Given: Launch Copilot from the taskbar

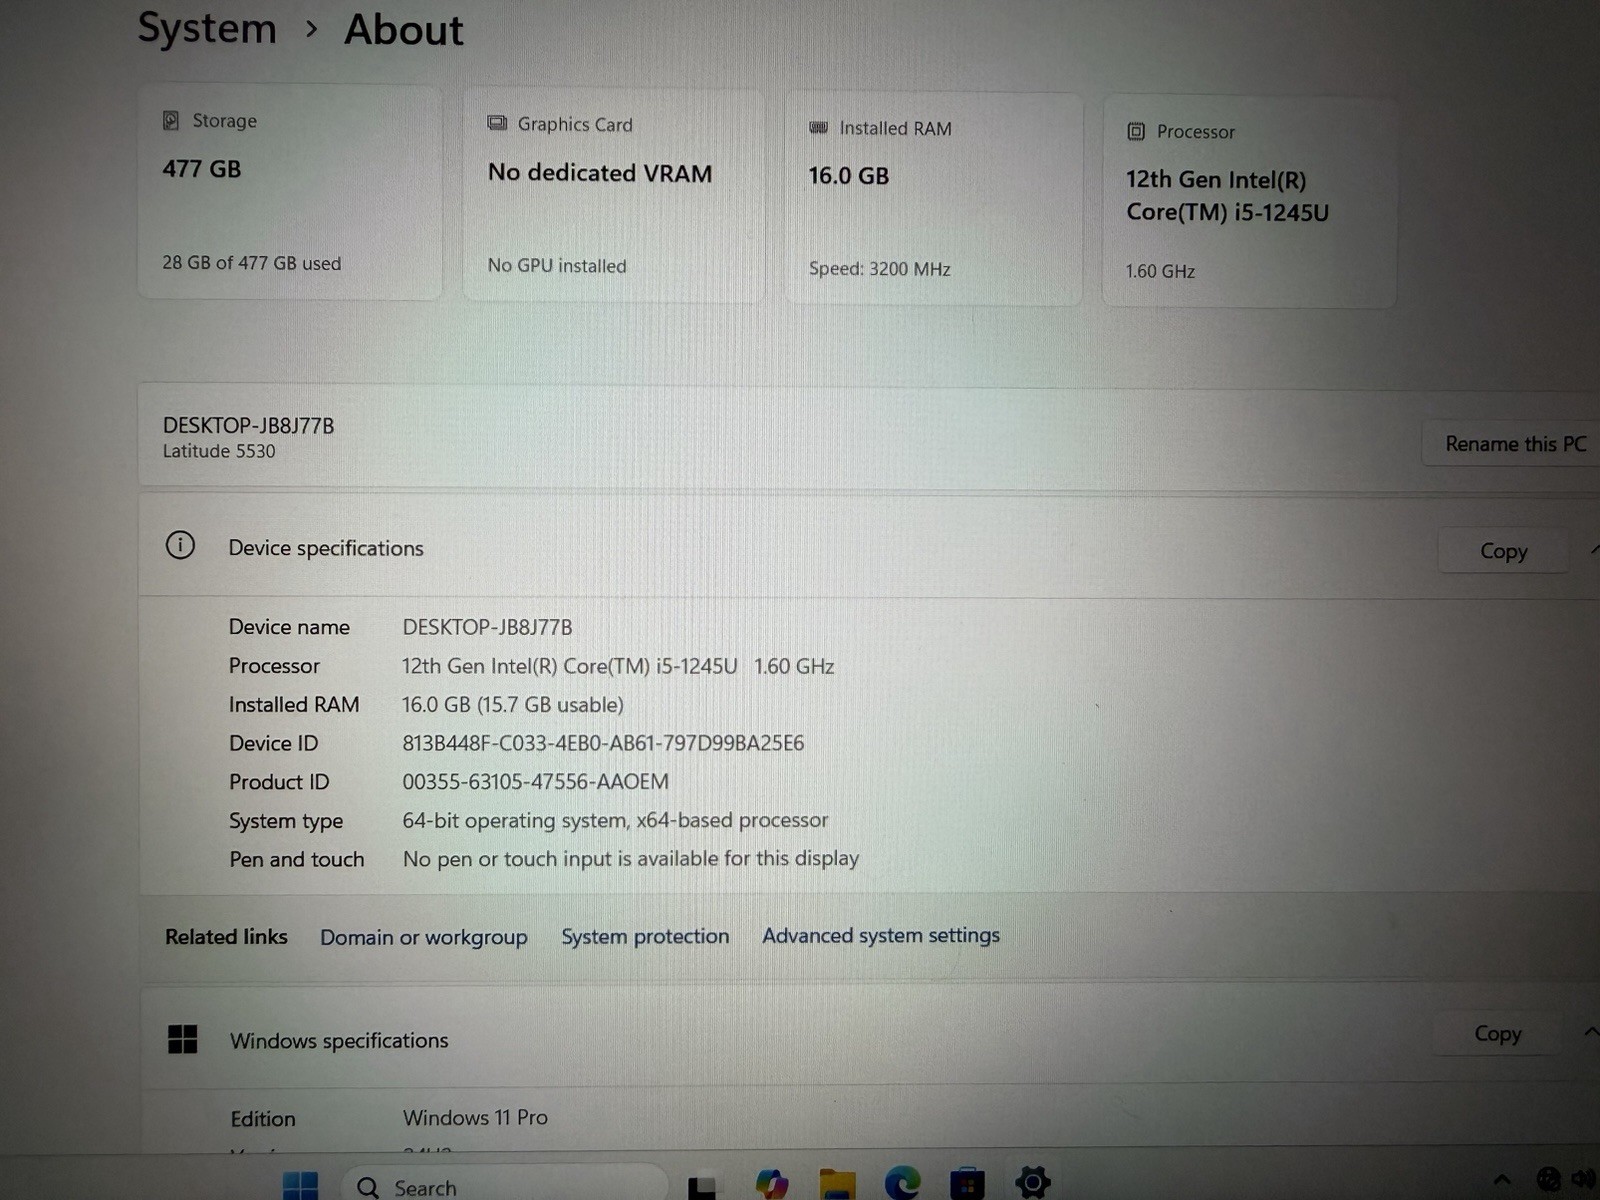Looking at the screenshot, I should click(771, 1184).
